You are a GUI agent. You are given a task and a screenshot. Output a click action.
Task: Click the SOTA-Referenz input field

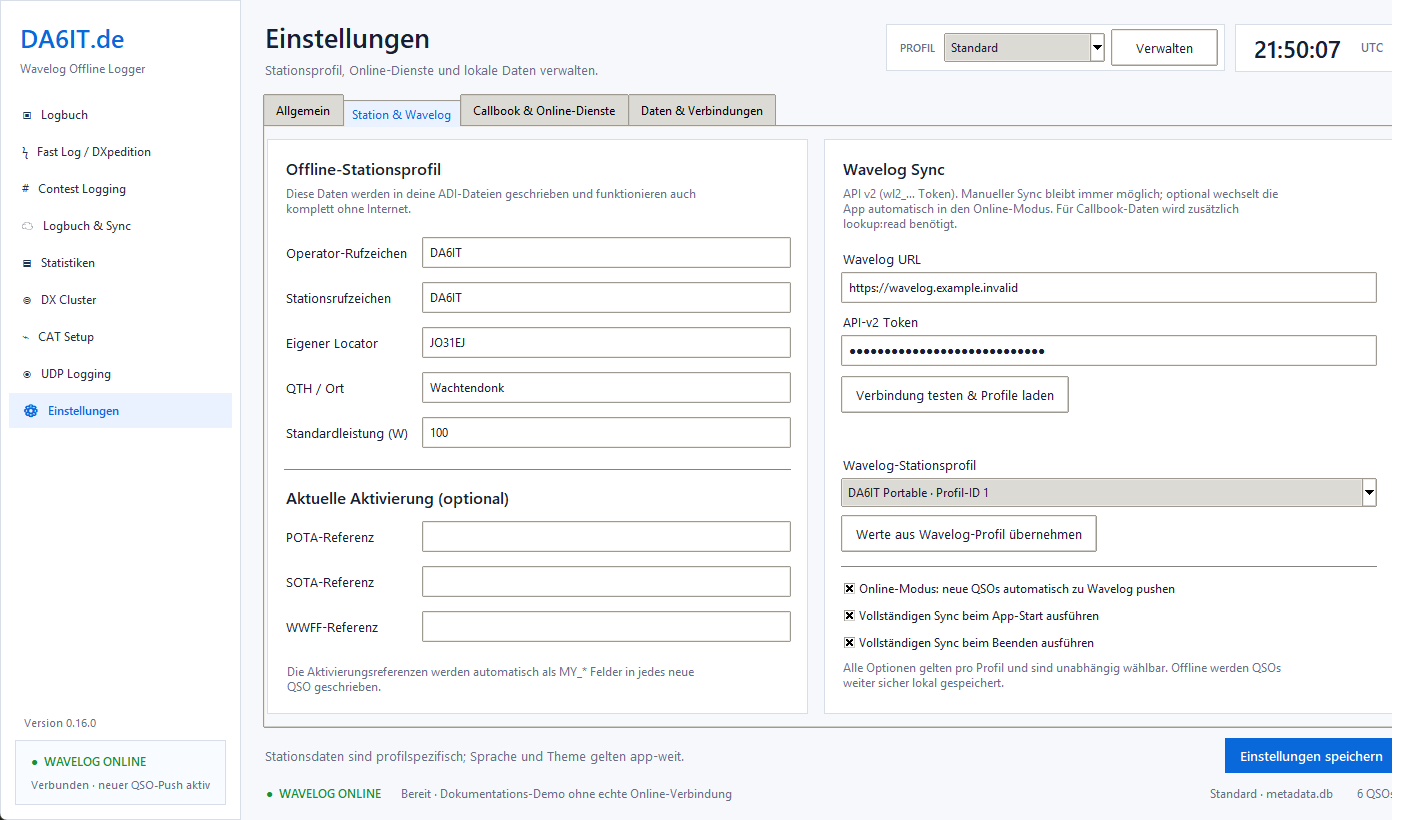[606, 582]
